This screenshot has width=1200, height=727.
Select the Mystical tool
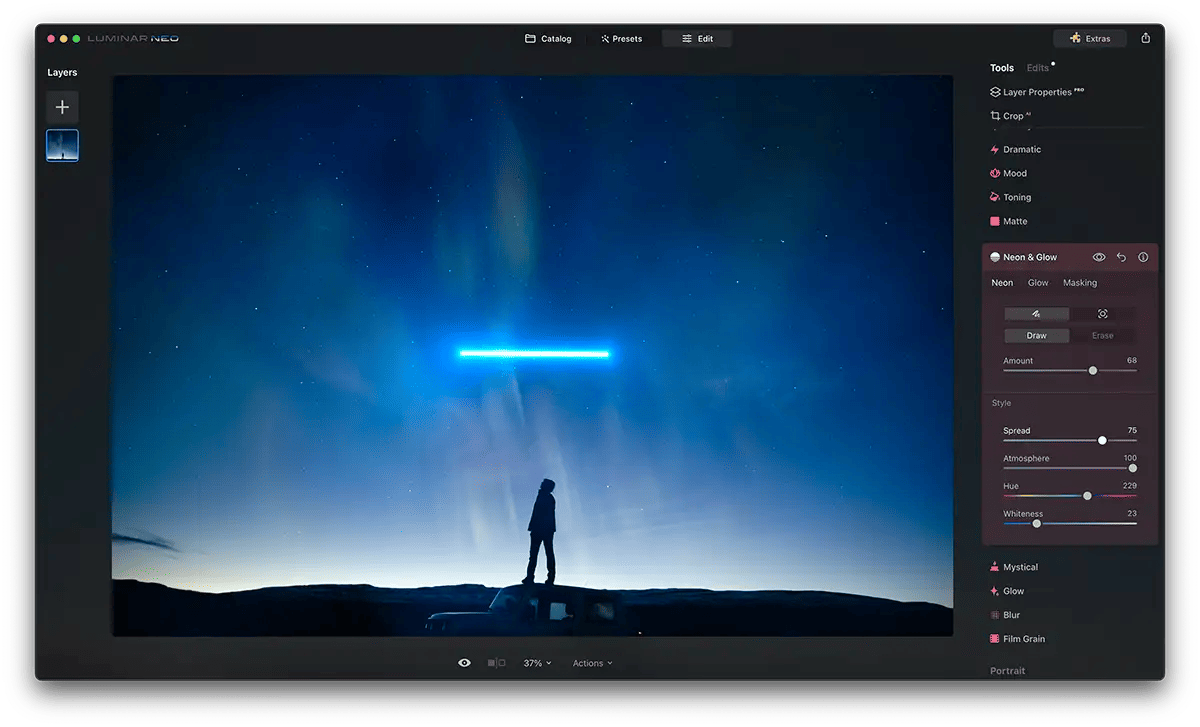point(1021,567)
